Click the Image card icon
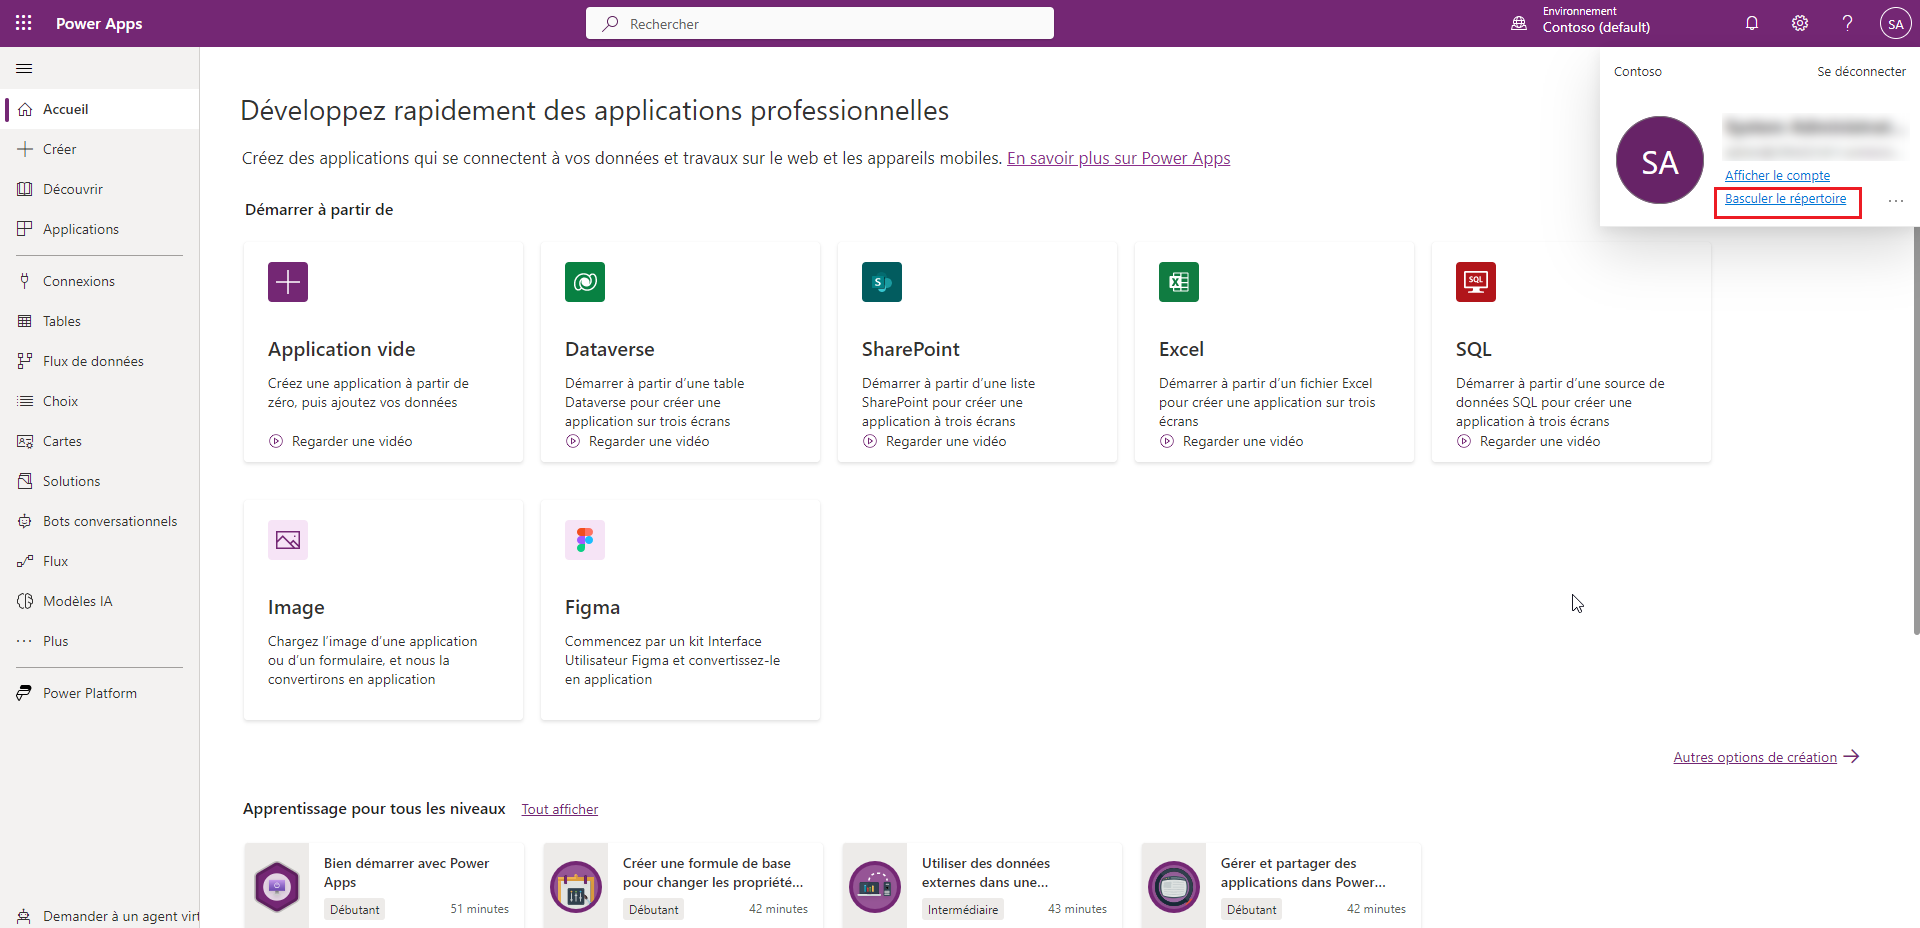The image size is (1920, 928). (288, 540)
